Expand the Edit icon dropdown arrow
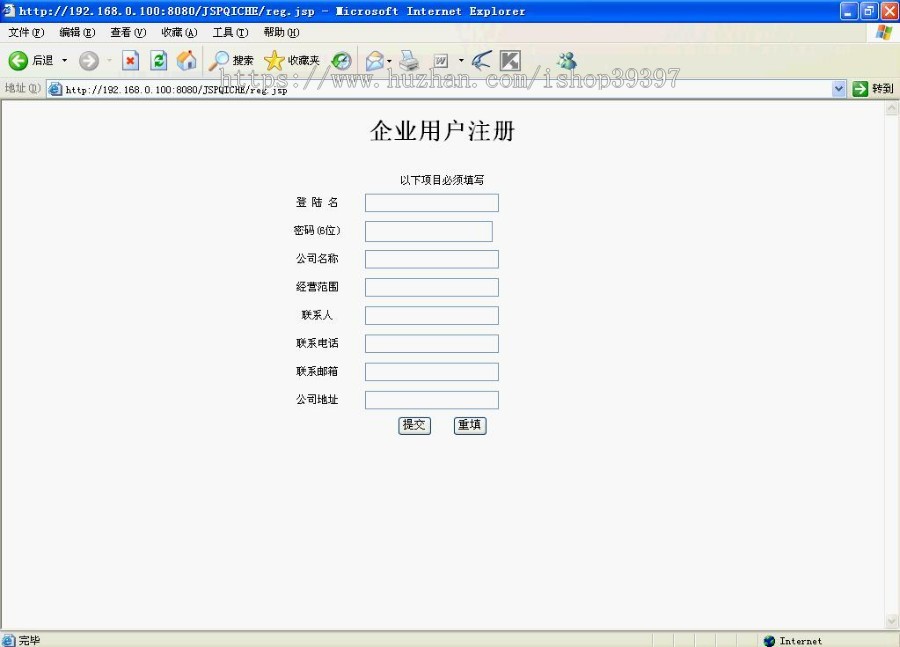900x647 pixels. (461, 60)
